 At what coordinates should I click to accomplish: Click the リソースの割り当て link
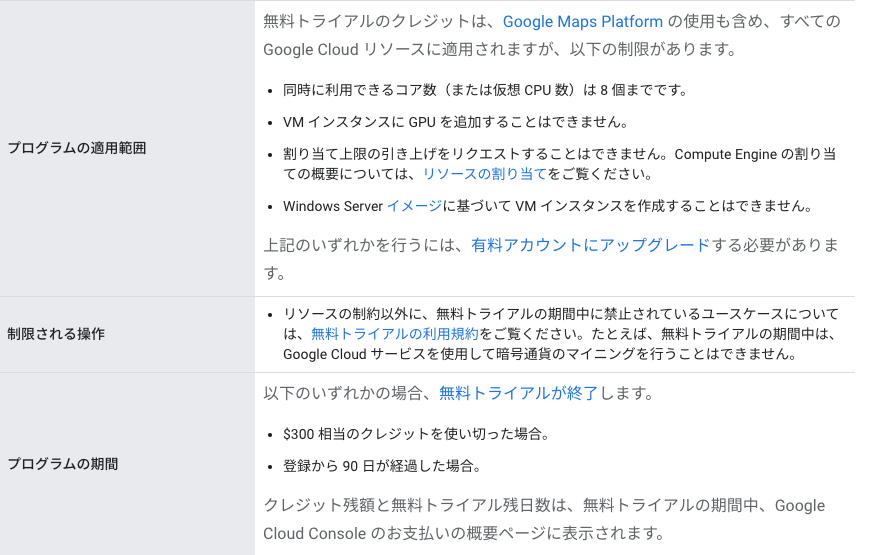point(484,174)
